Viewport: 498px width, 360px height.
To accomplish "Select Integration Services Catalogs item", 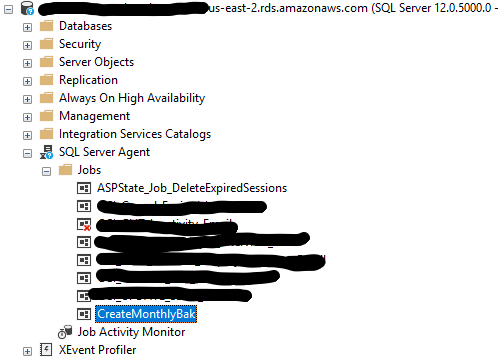I will pos(135,134).
